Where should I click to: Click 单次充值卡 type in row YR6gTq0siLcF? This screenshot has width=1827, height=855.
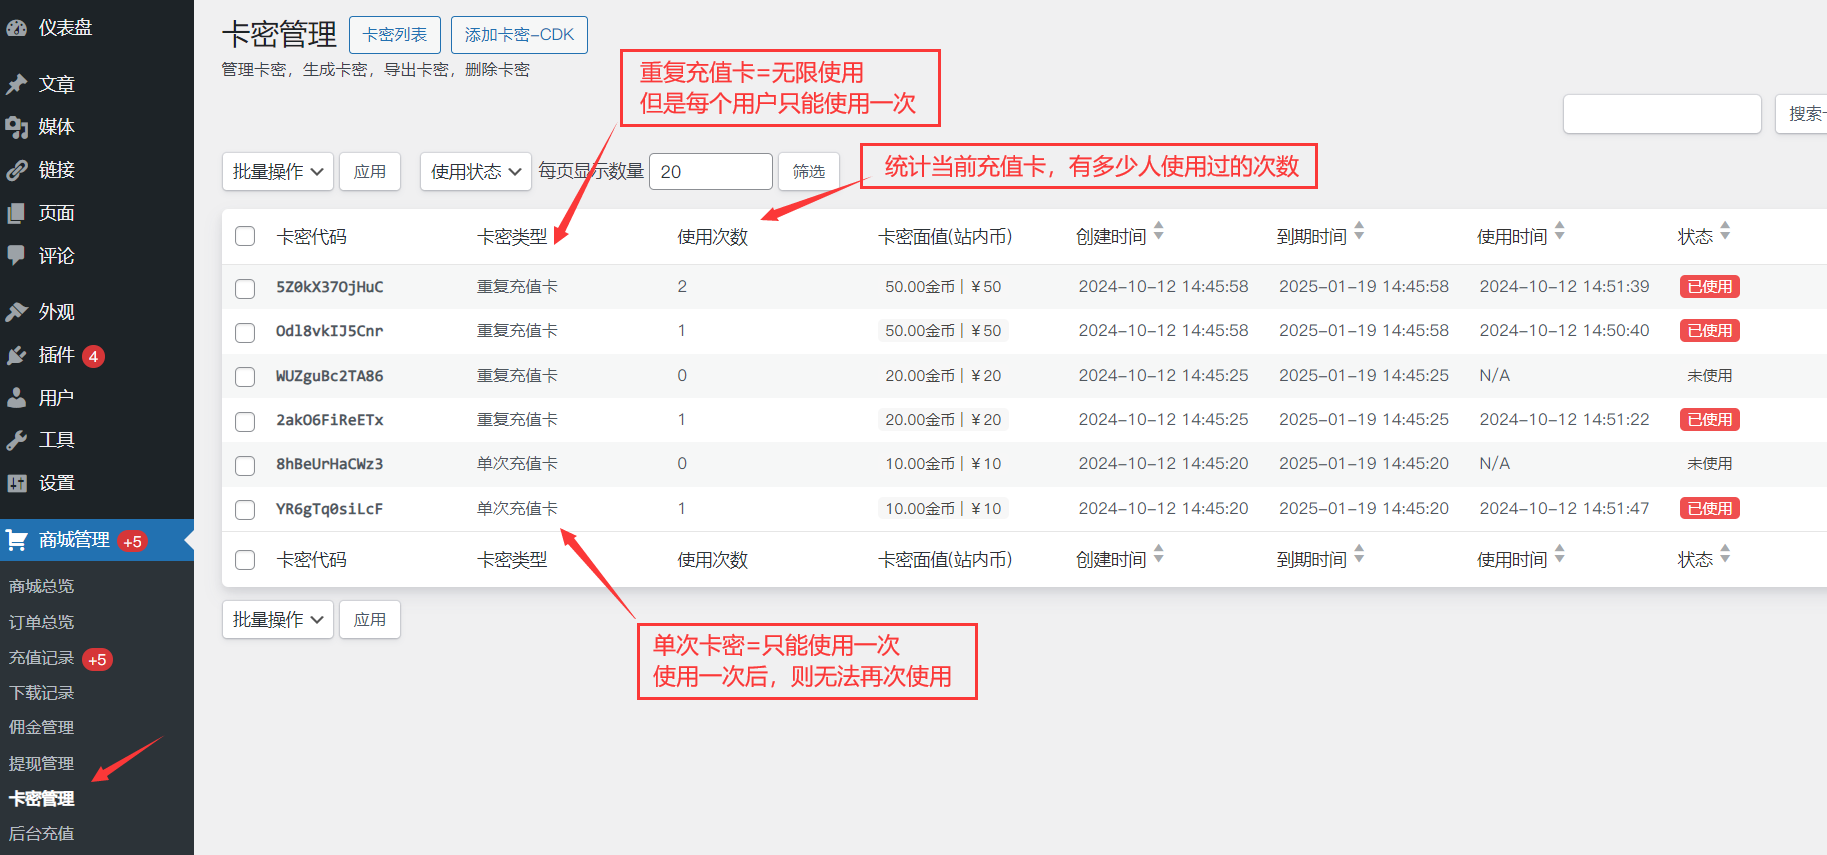click(x=517, y=509)
